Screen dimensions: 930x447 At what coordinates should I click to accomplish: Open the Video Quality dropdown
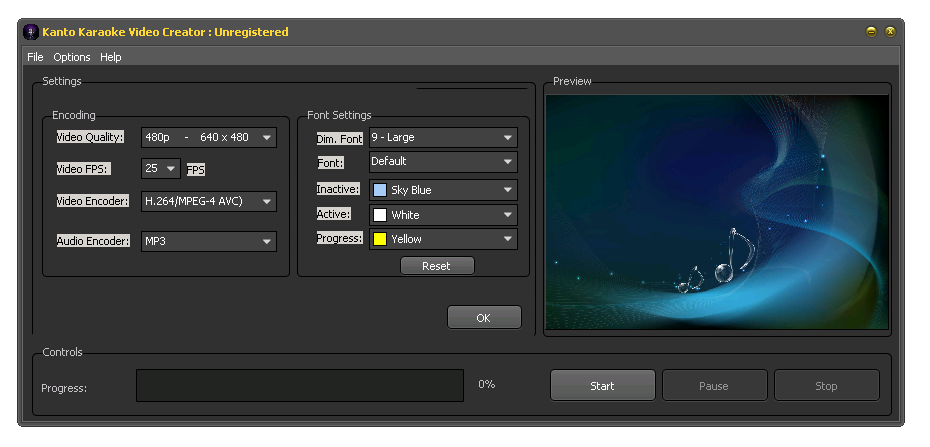click(209, 137)
